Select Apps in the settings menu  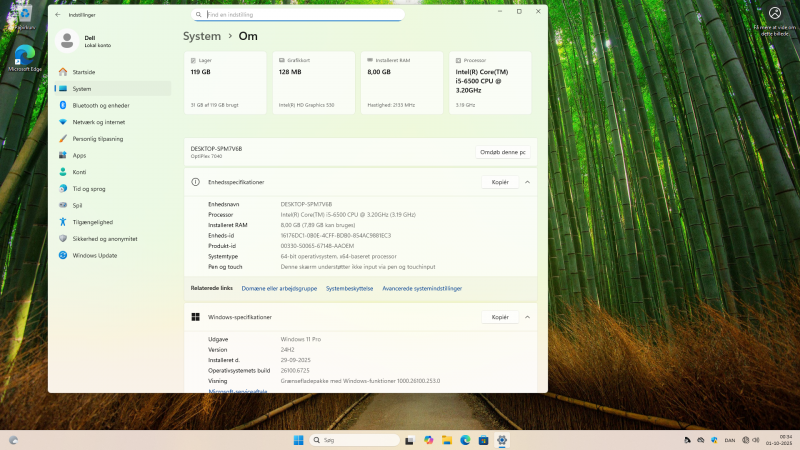[79, 155]
